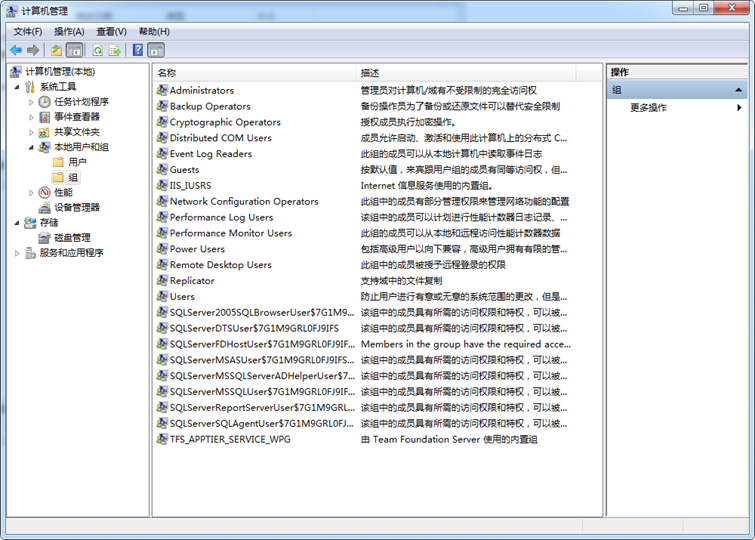Click the 服务和应用程序 icon

pos(30,253)
